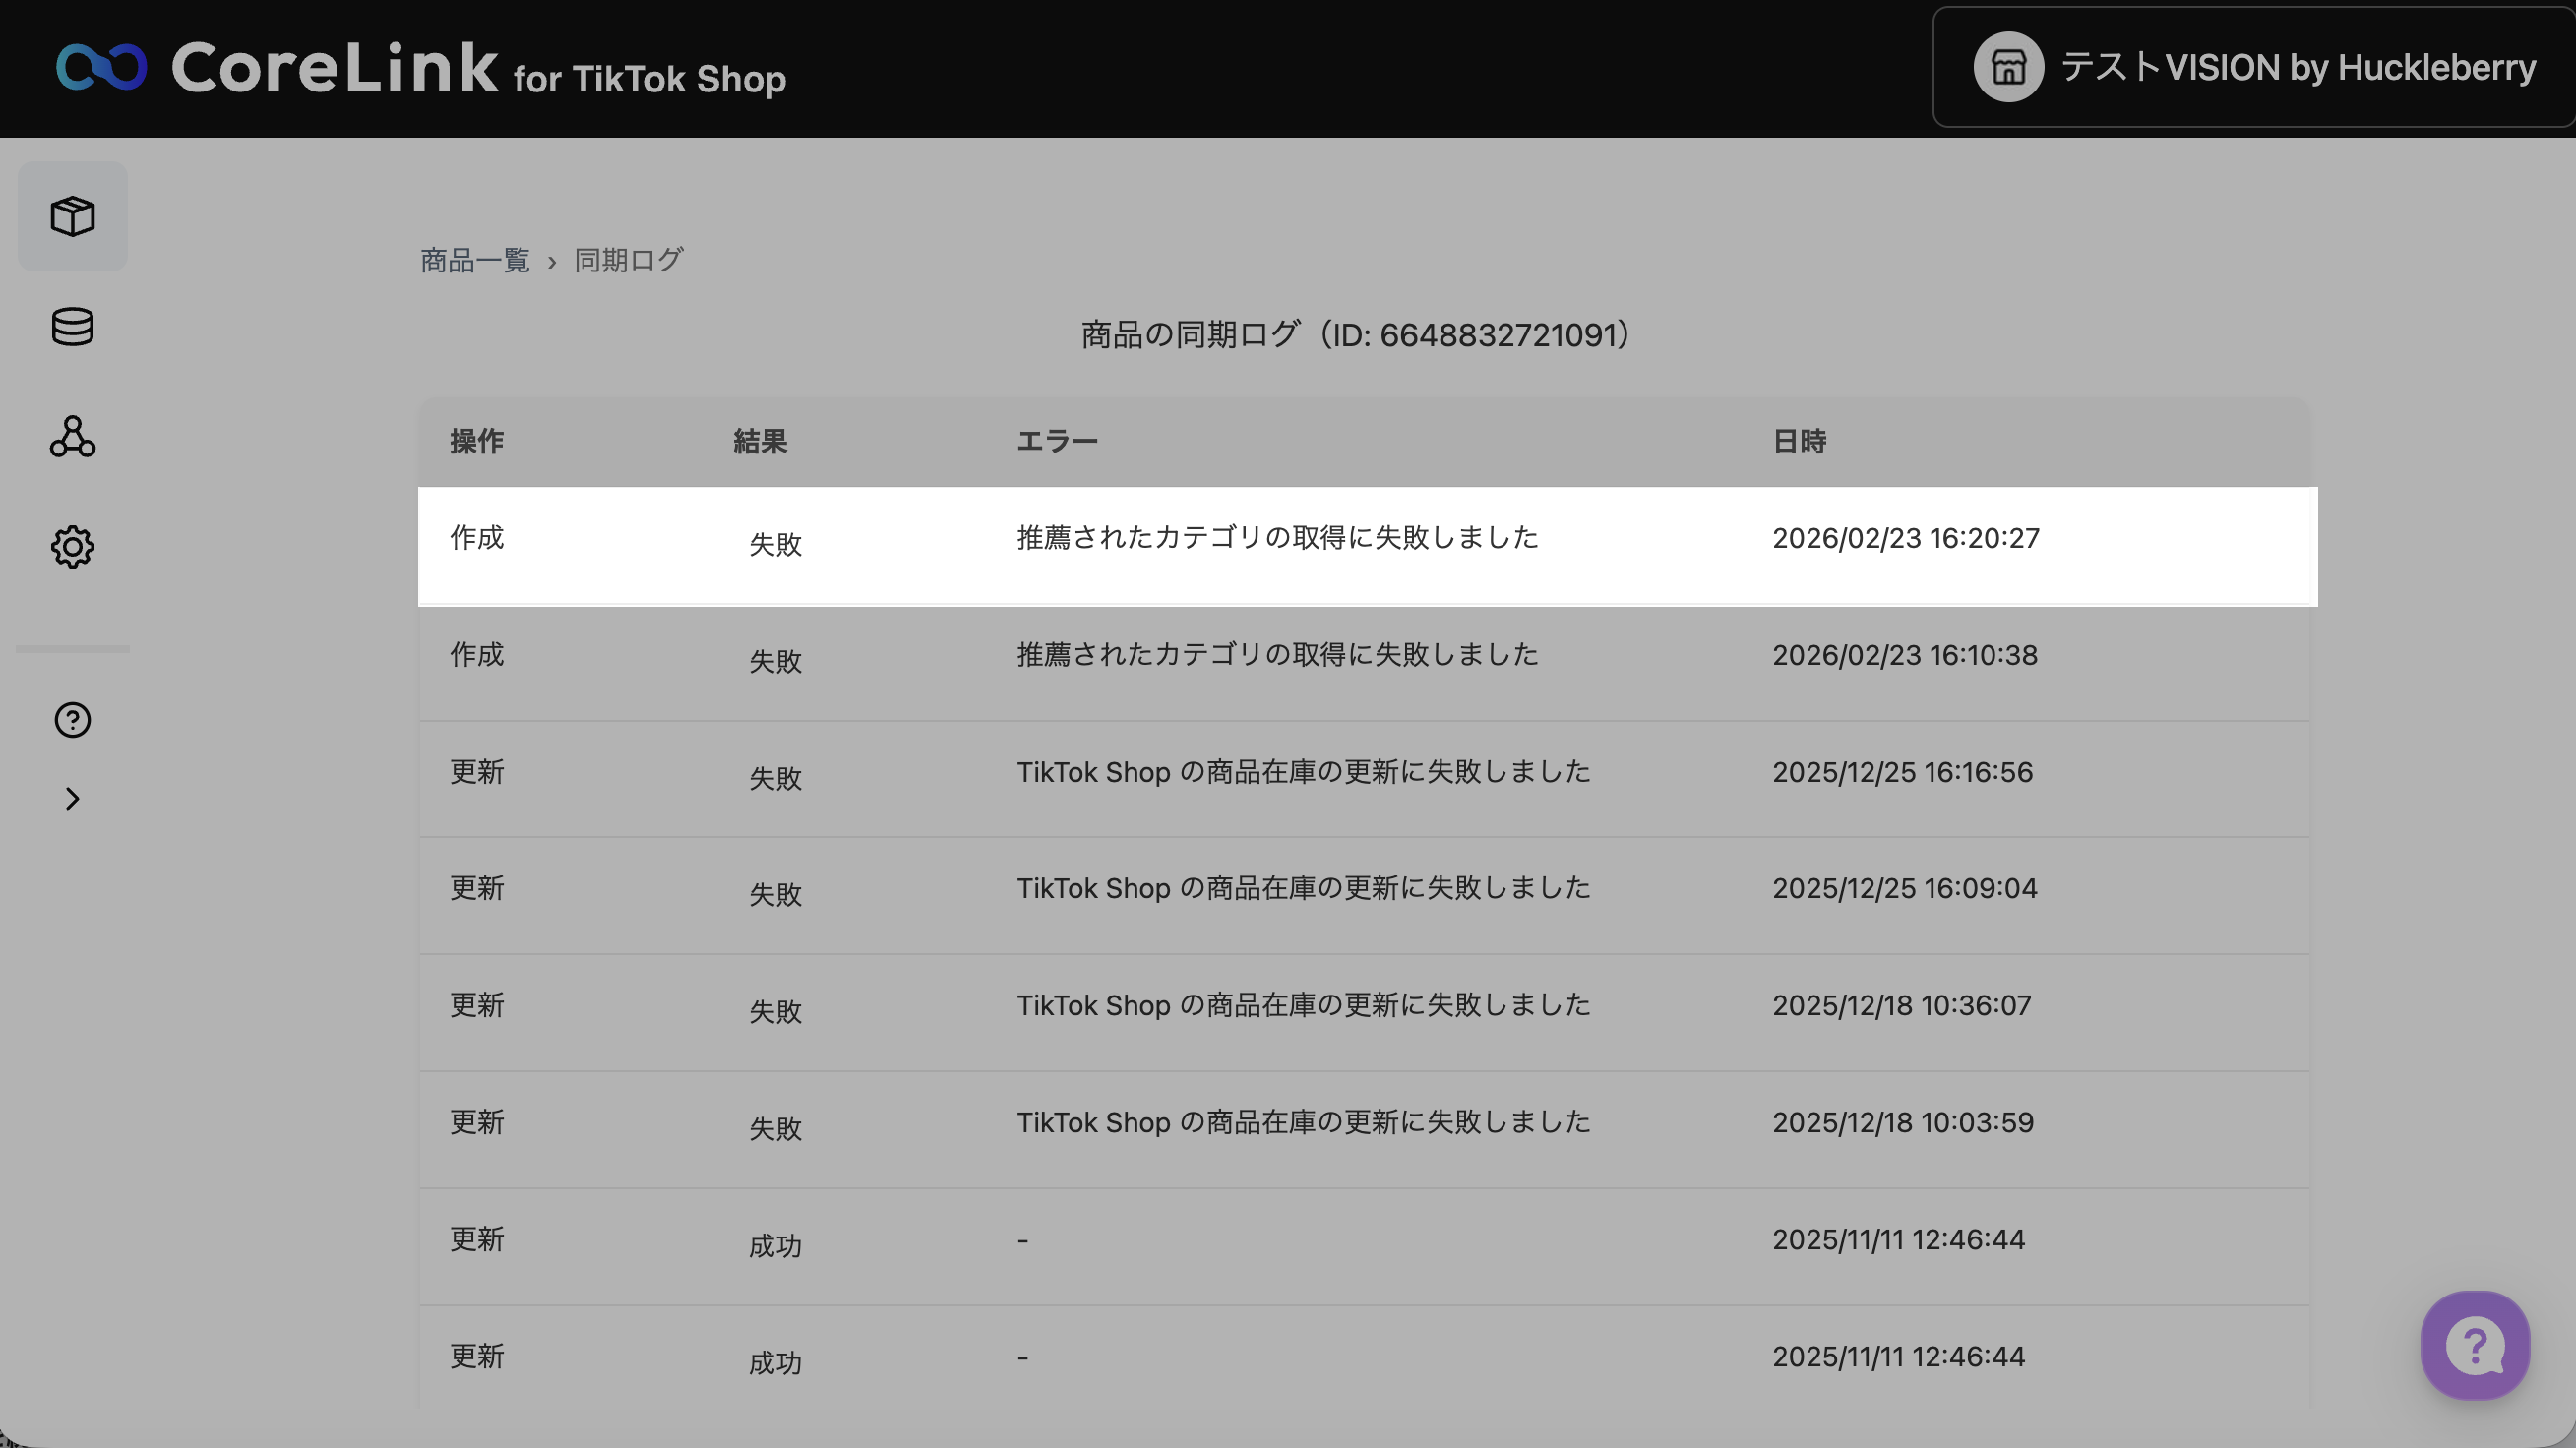Click the help question mark sidebar icon
This screenshot has height=1448, width=2576.
click(x=72, y=720)
